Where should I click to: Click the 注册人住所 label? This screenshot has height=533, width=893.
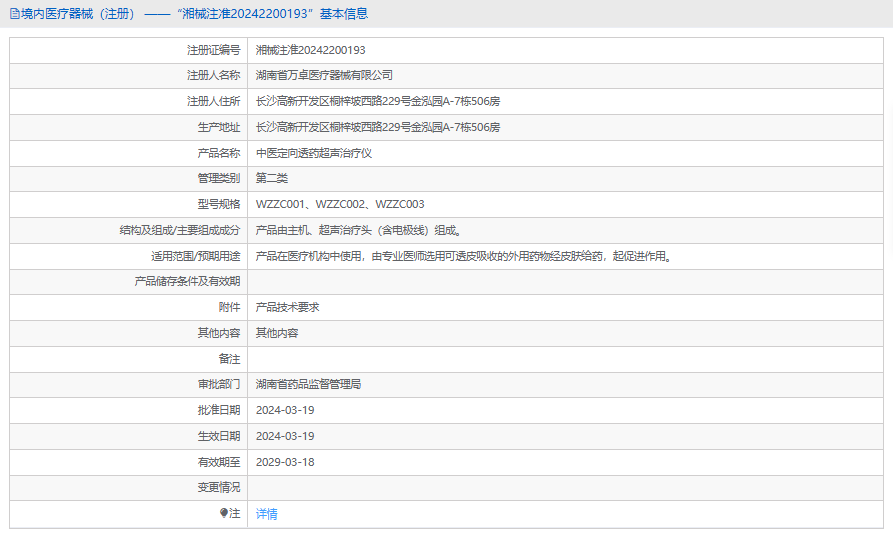pyautogui.click(x=214, y=101)
